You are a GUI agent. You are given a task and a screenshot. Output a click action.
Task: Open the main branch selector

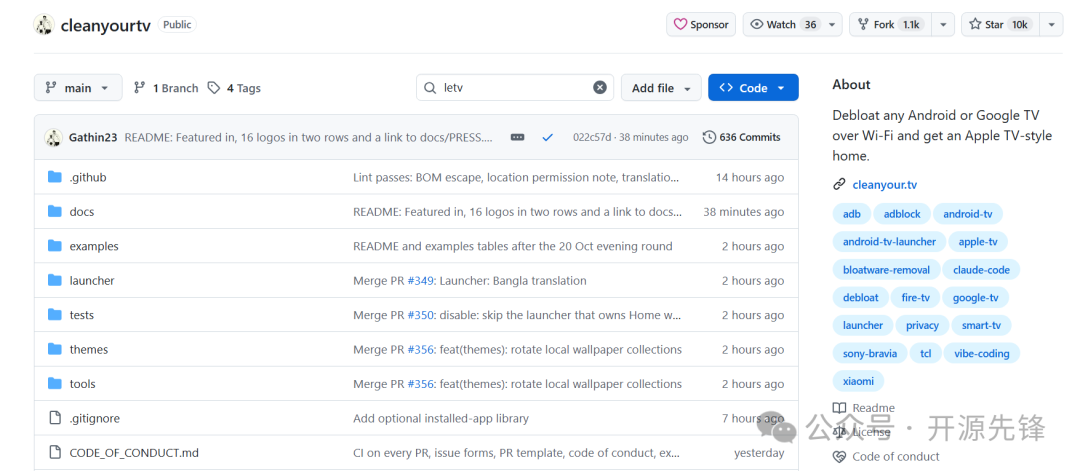78,87
